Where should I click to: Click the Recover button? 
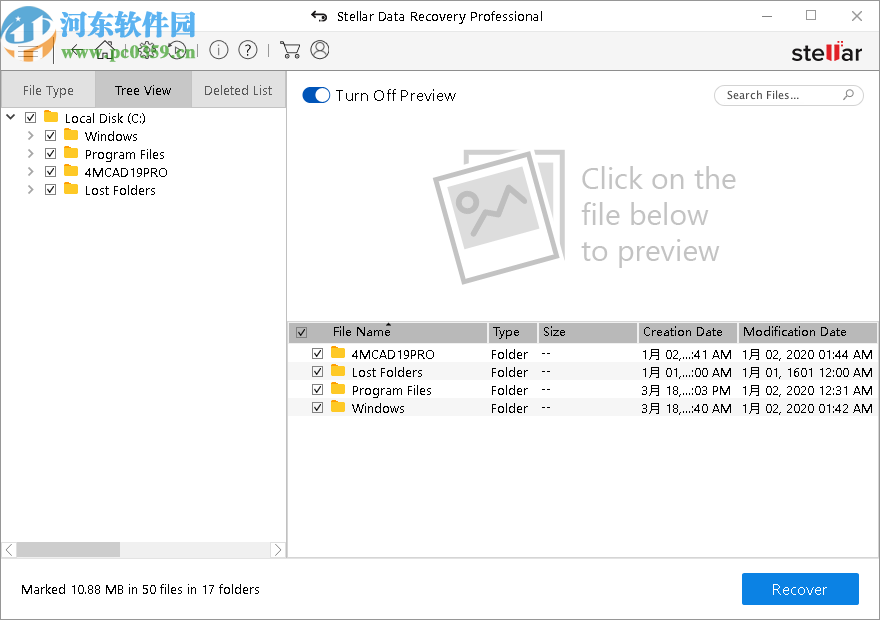(x=800, y=589)
